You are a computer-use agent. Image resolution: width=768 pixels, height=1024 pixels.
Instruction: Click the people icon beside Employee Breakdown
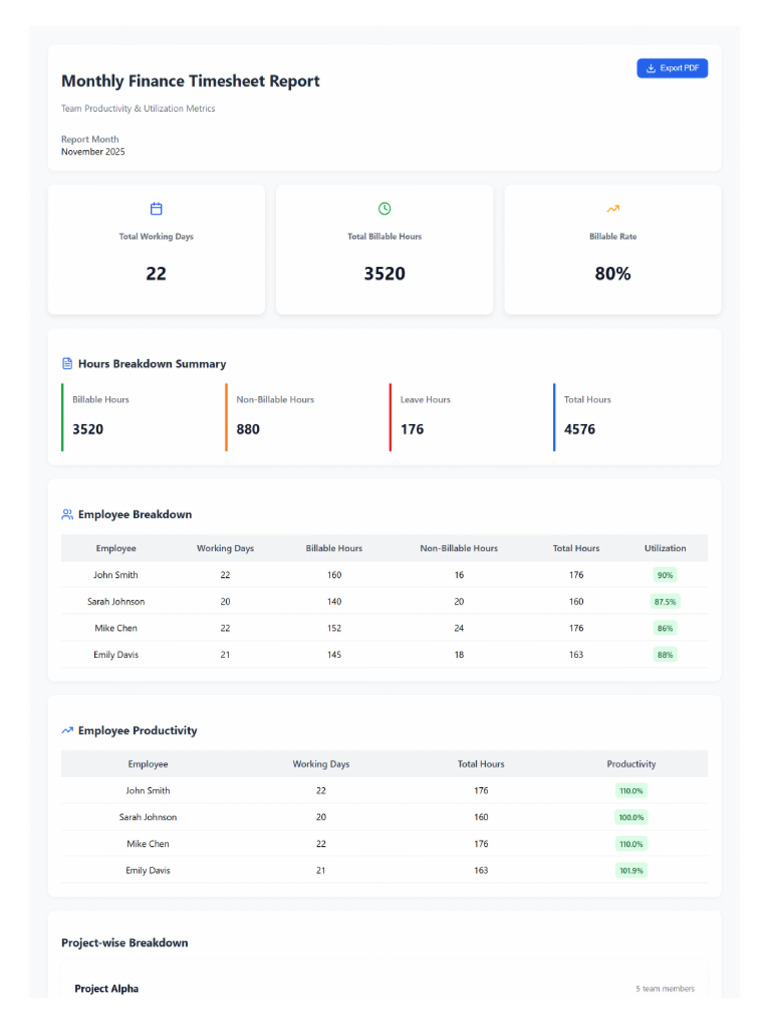coord(67,514)
